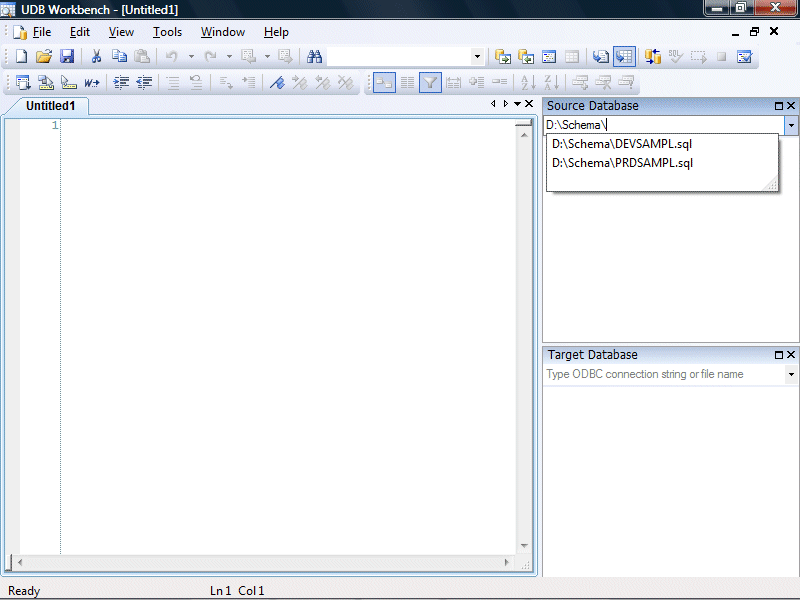Viewport: 800px width, 600px height.
Task: Restore the inner document window button
Action: pos(754,32)
